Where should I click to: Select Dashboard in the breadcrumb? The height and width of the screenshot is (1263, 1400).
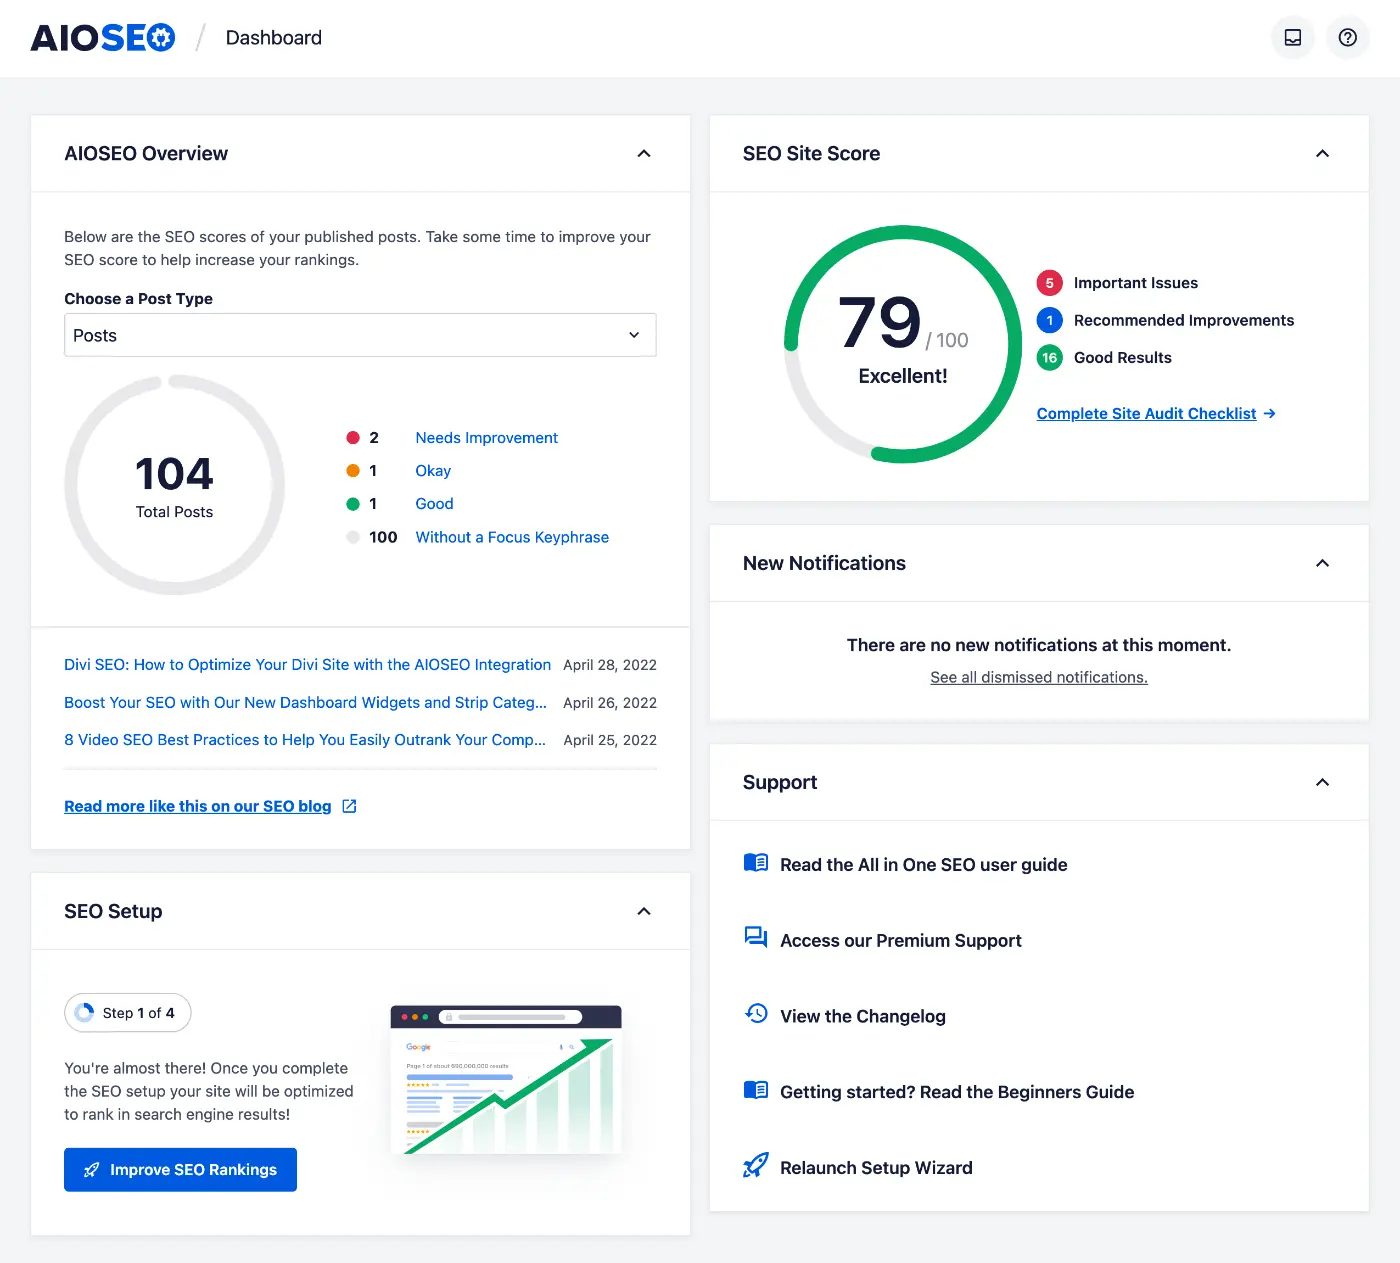273,37
